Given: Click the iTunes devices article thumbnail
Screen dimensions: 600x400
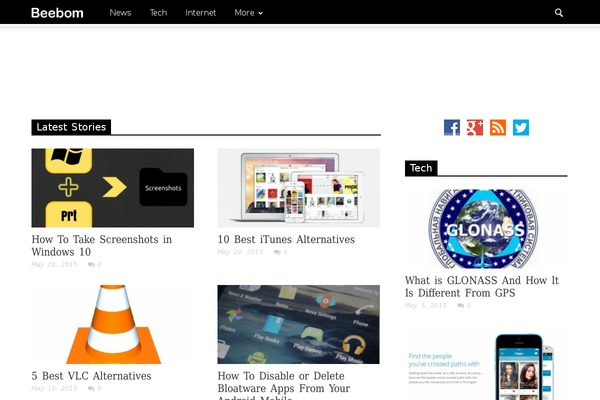Looking at the screenshot, I should pyautogui.click(x=298, y=188).
